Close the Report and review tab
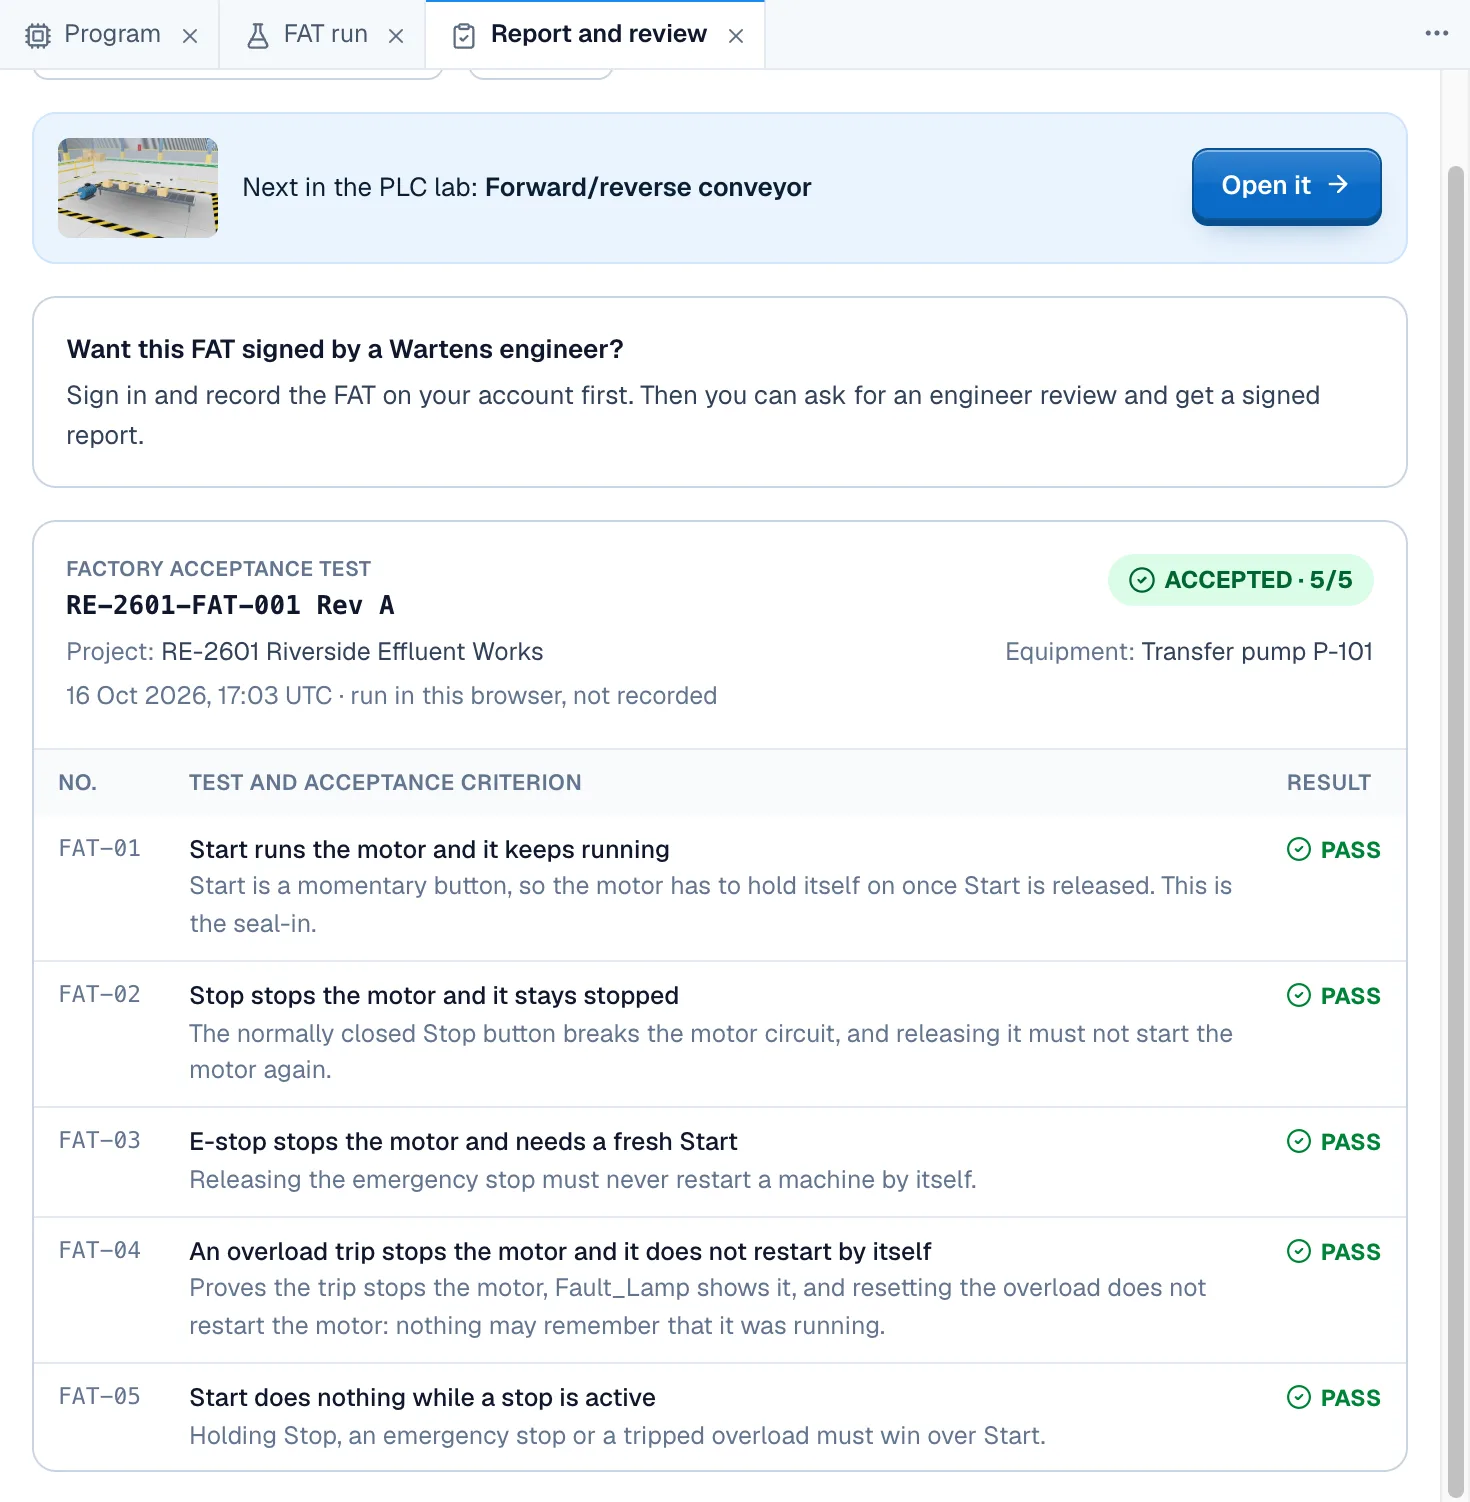 coord(736,36)
